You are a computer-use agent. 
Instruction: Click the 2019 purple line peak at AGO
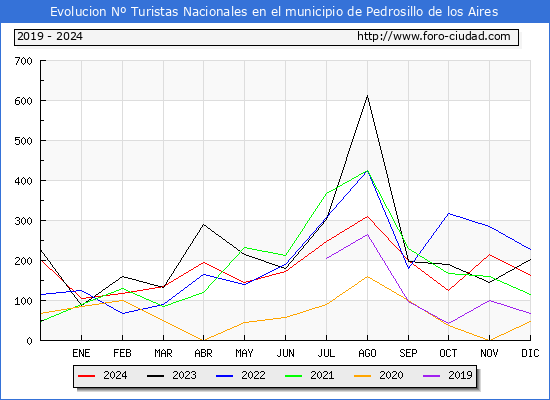(x=367, y=234)
